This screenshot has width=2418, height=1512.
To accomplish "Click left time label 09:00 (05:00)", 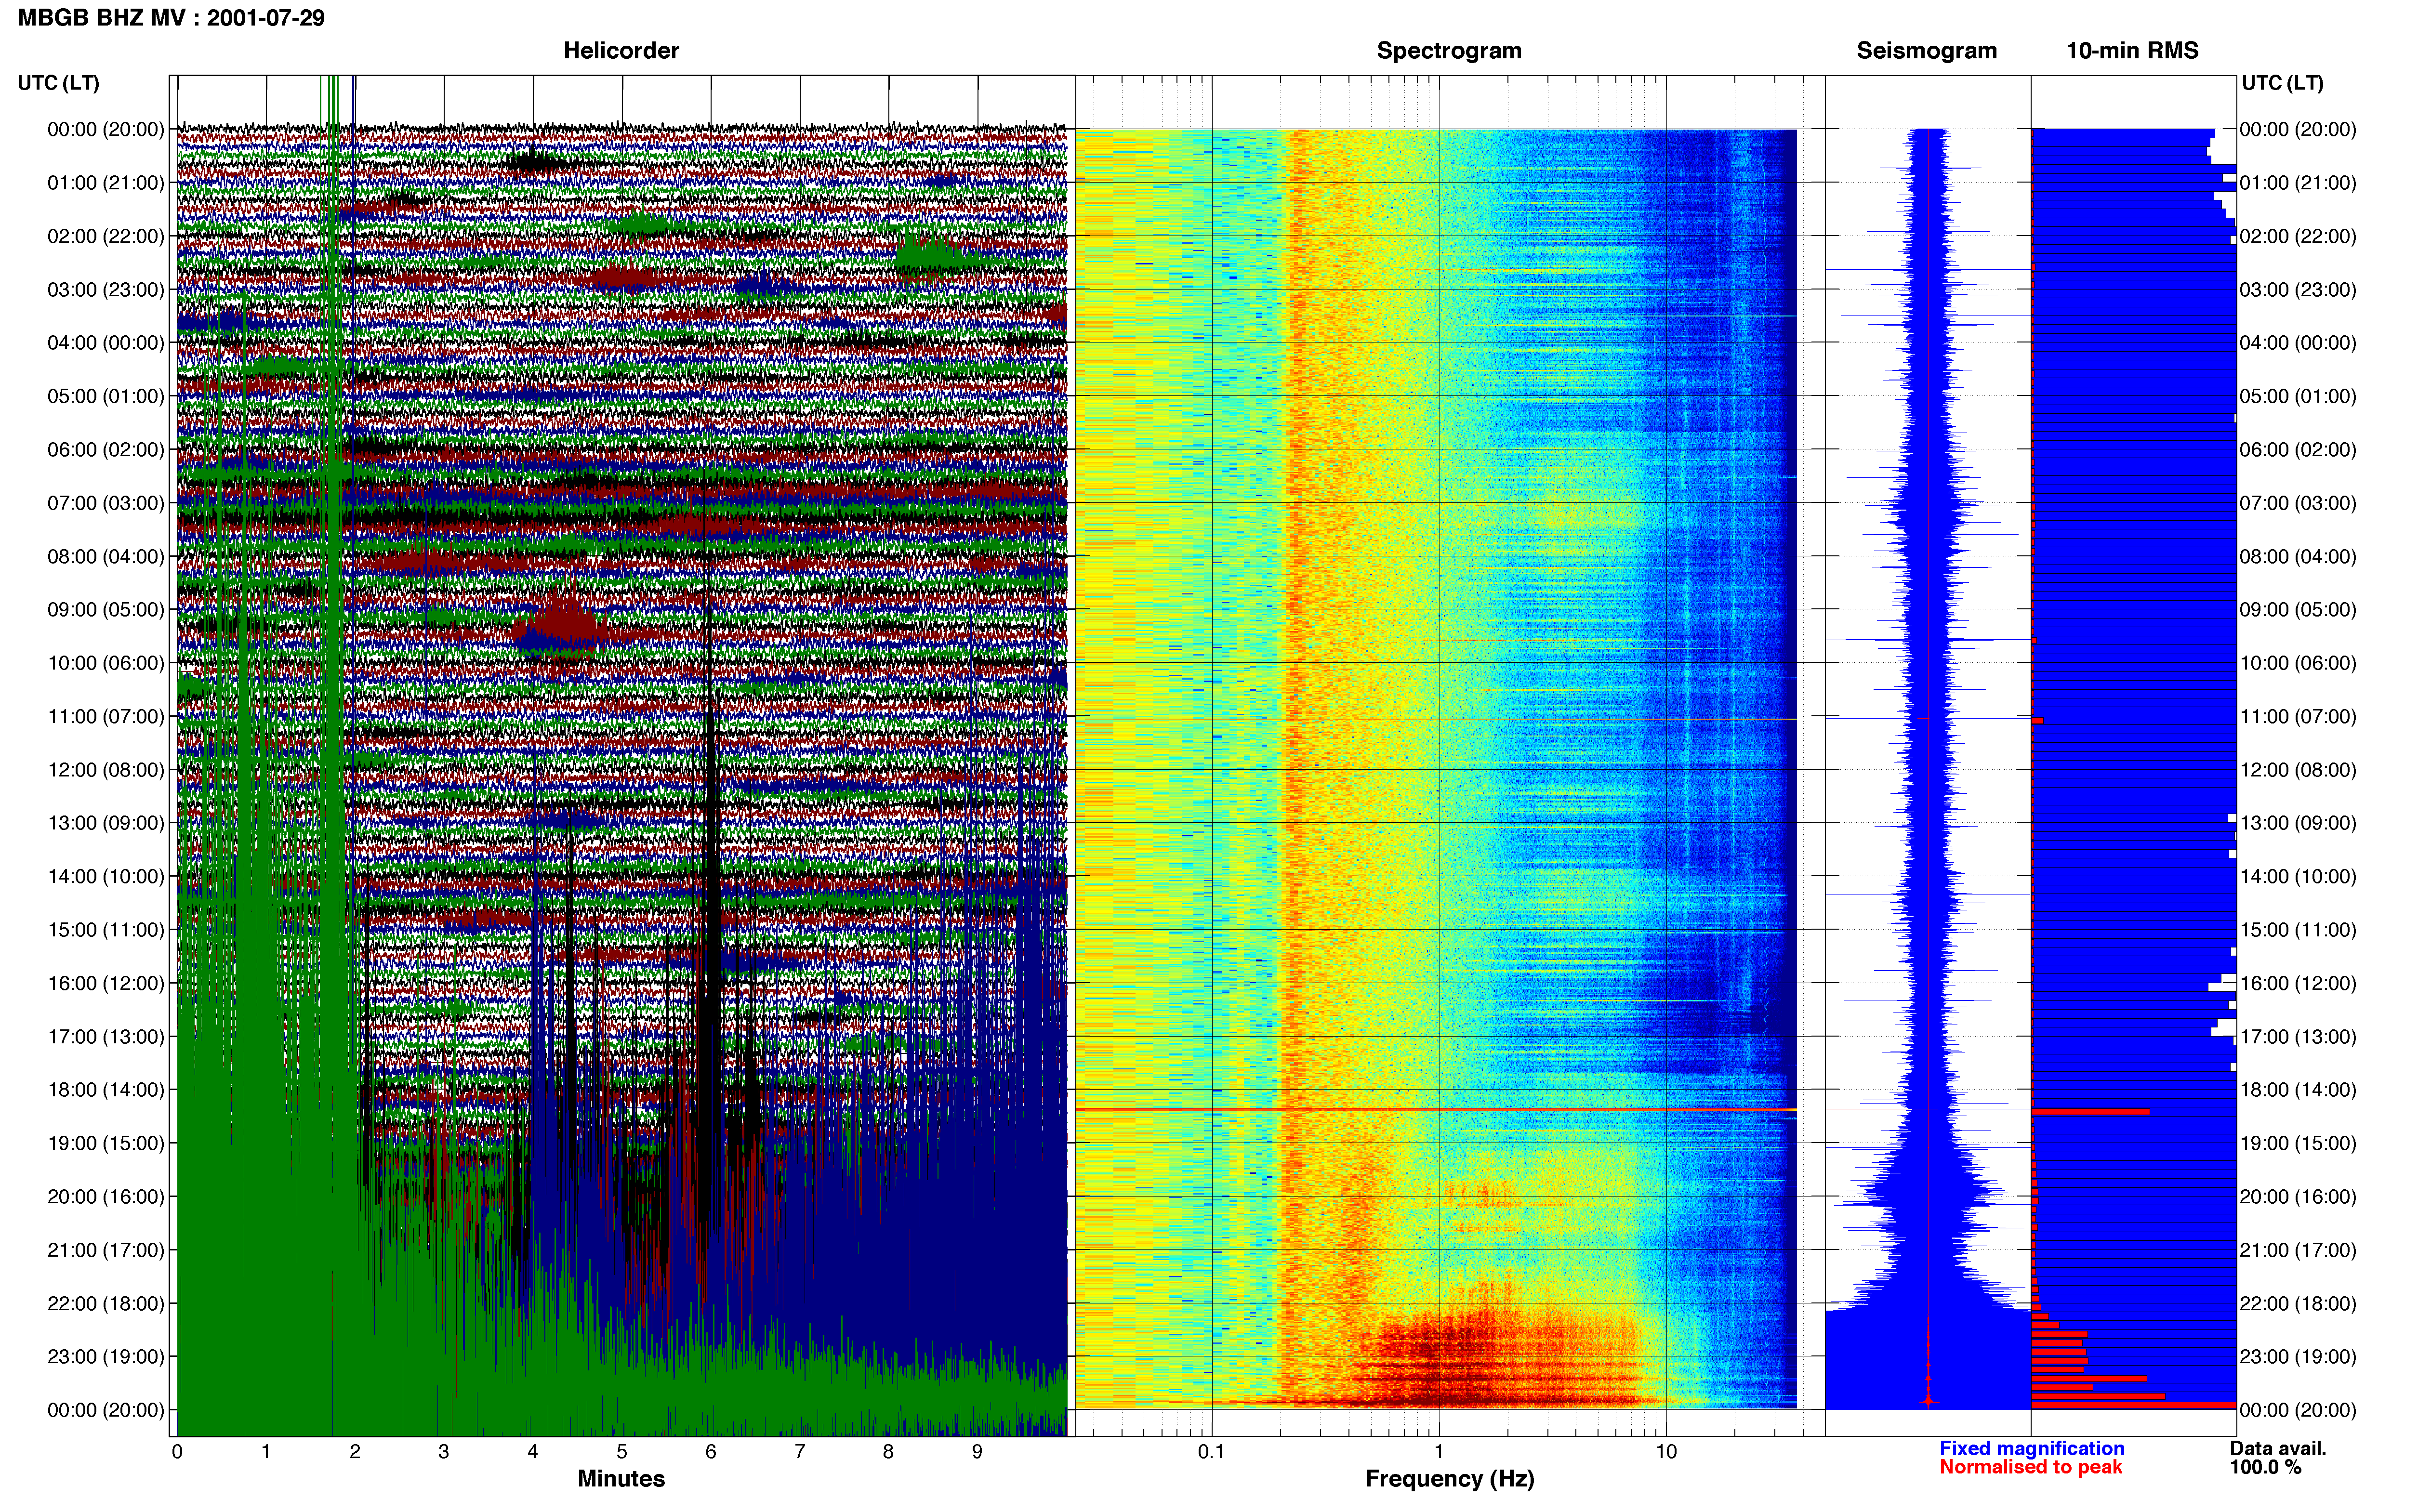I will (106, 610).
